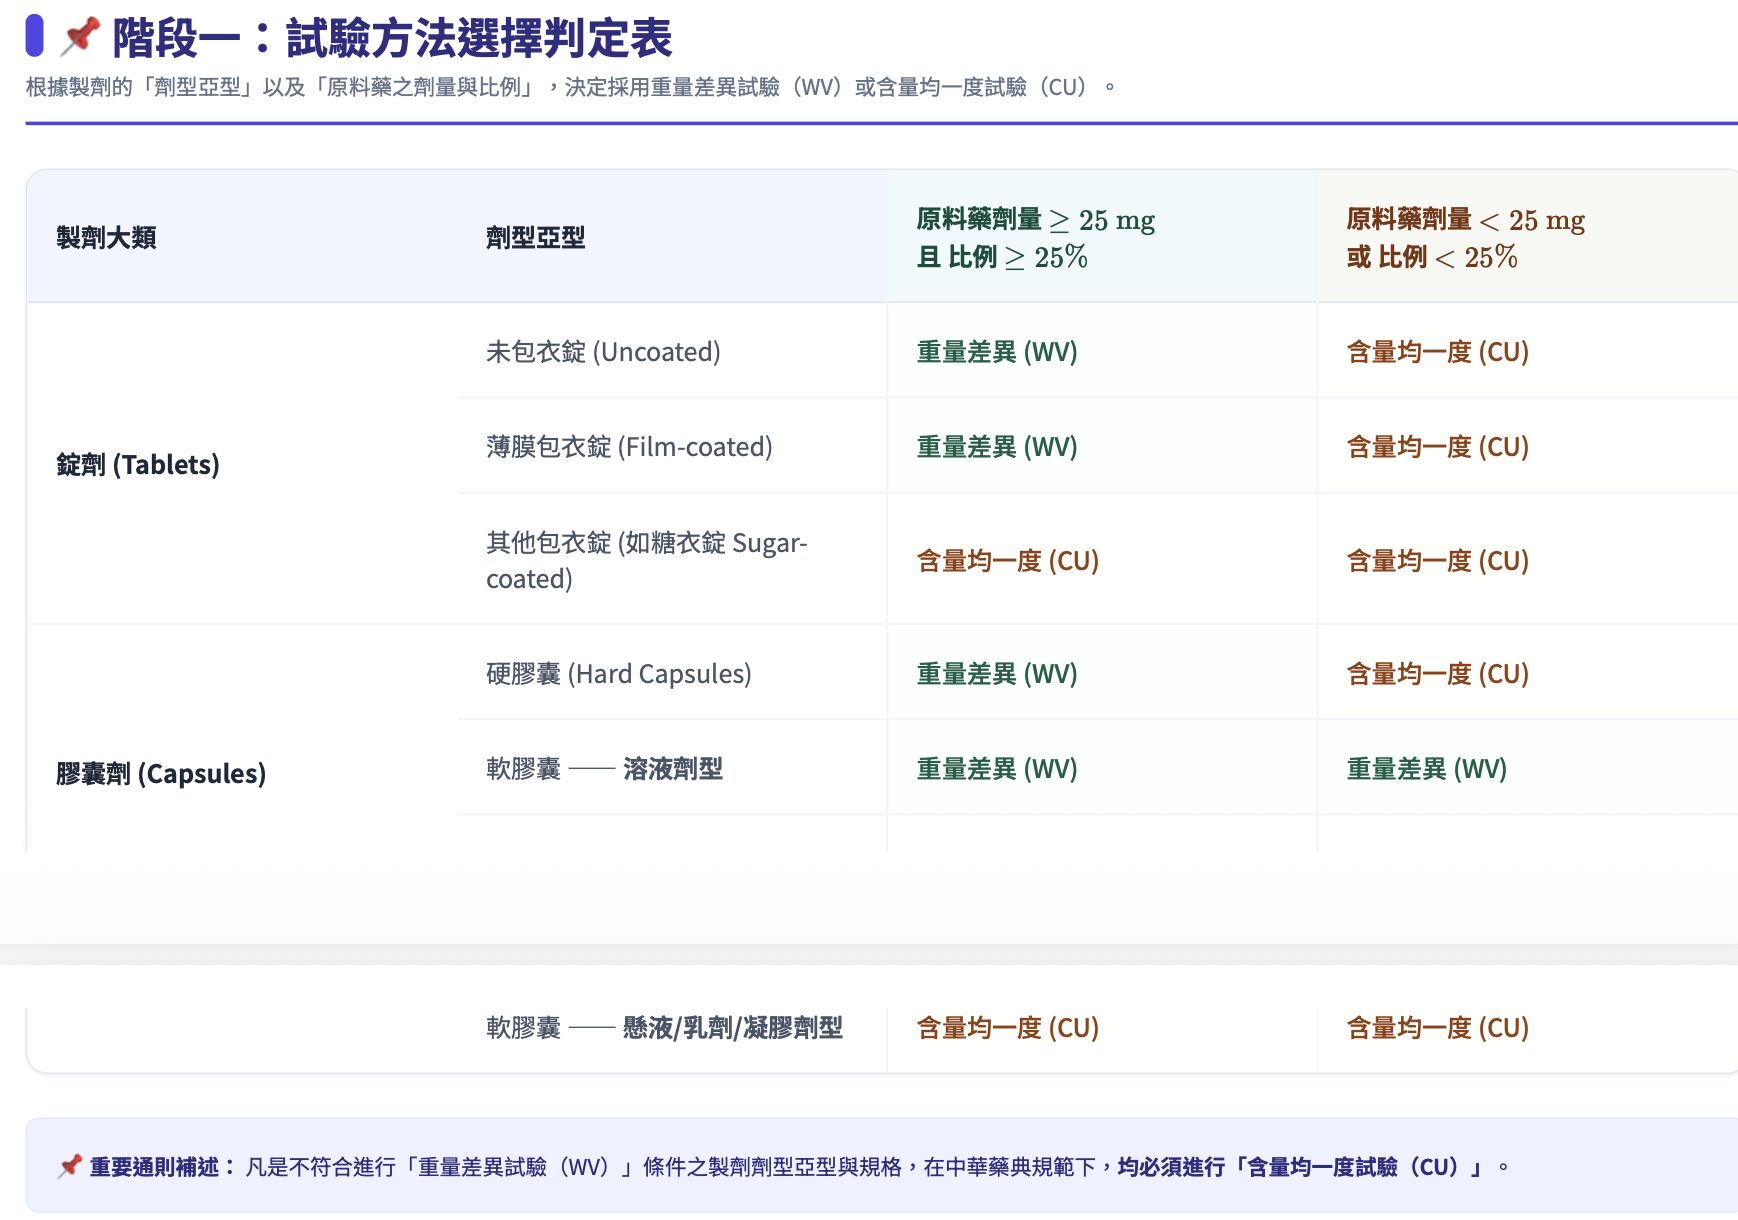Click the 製劑大類 column header
This screenshot has width=1738, height=1220.
[x=106, y=237]
